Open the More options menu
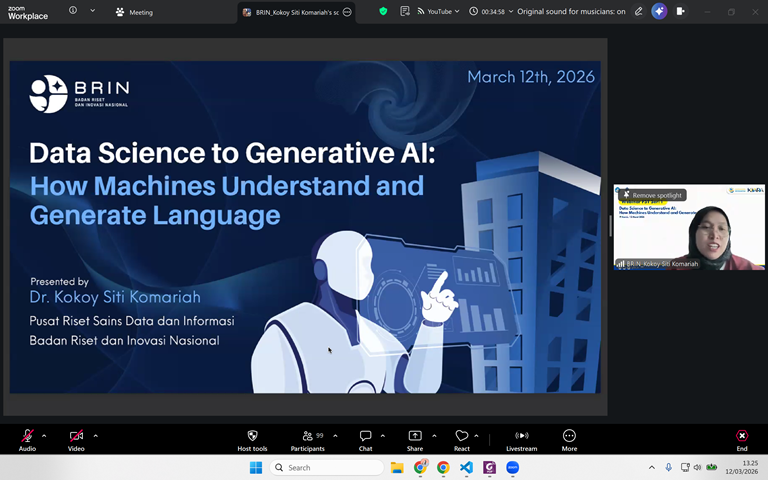Screen dimensions: 768x480 coord(569,436)
